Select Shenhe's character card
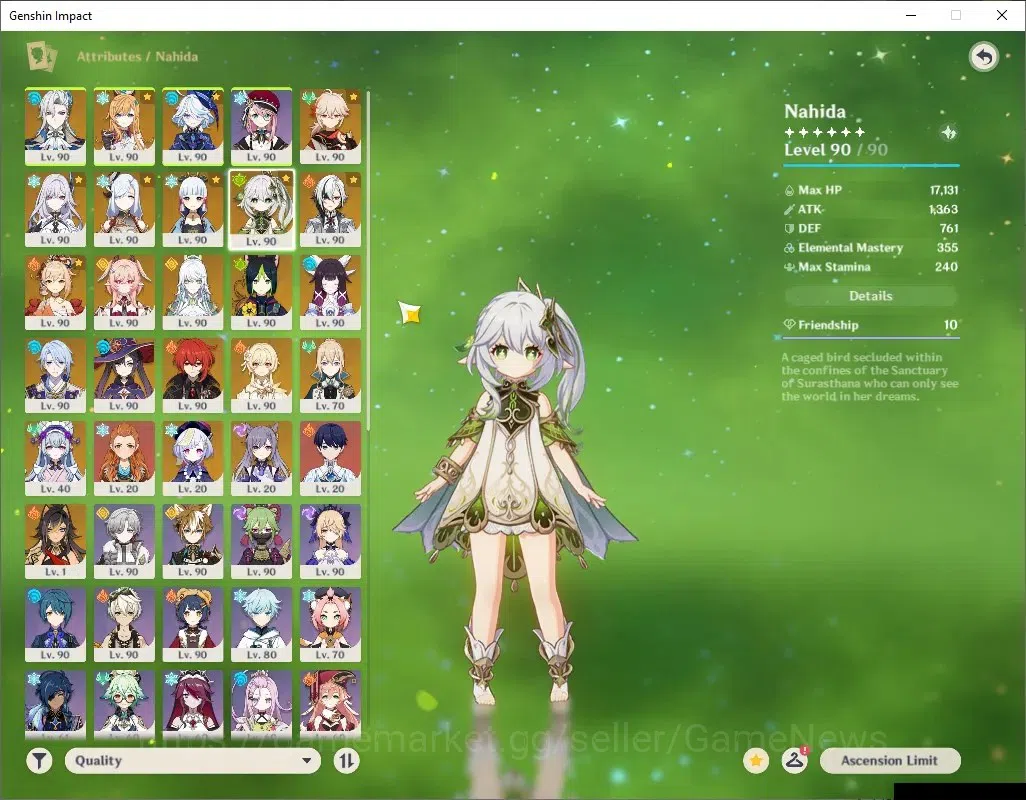Screen dimensions: 1026x800 coord(124,210)
